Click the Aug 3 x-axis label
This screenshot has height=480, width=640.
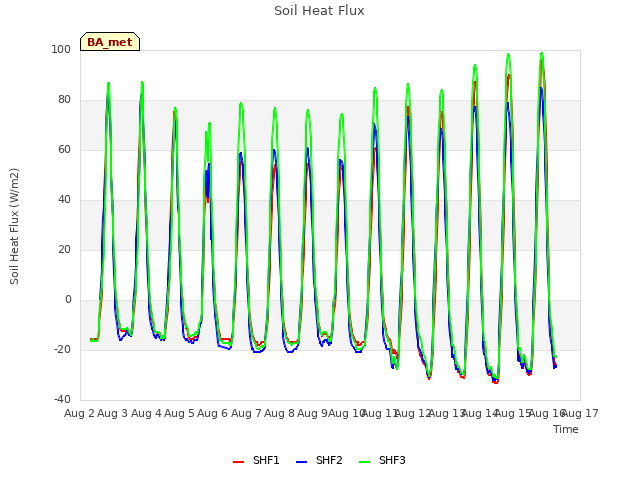click(113, 413)
